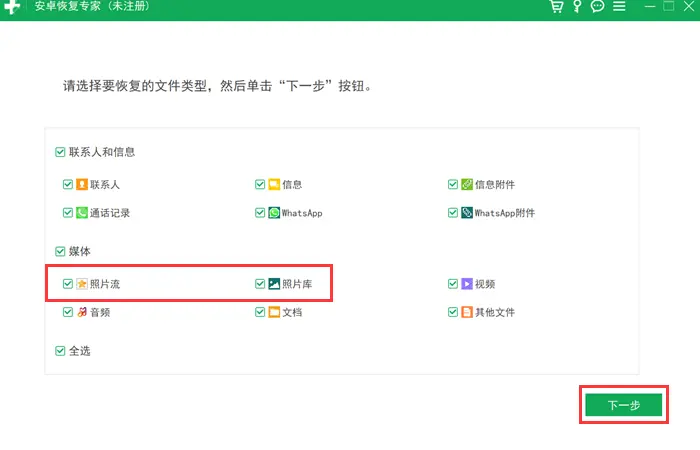This screenshot has height=450, width=700.
Task: Click the 通话记录 label text
Action: tap(110, 213)
